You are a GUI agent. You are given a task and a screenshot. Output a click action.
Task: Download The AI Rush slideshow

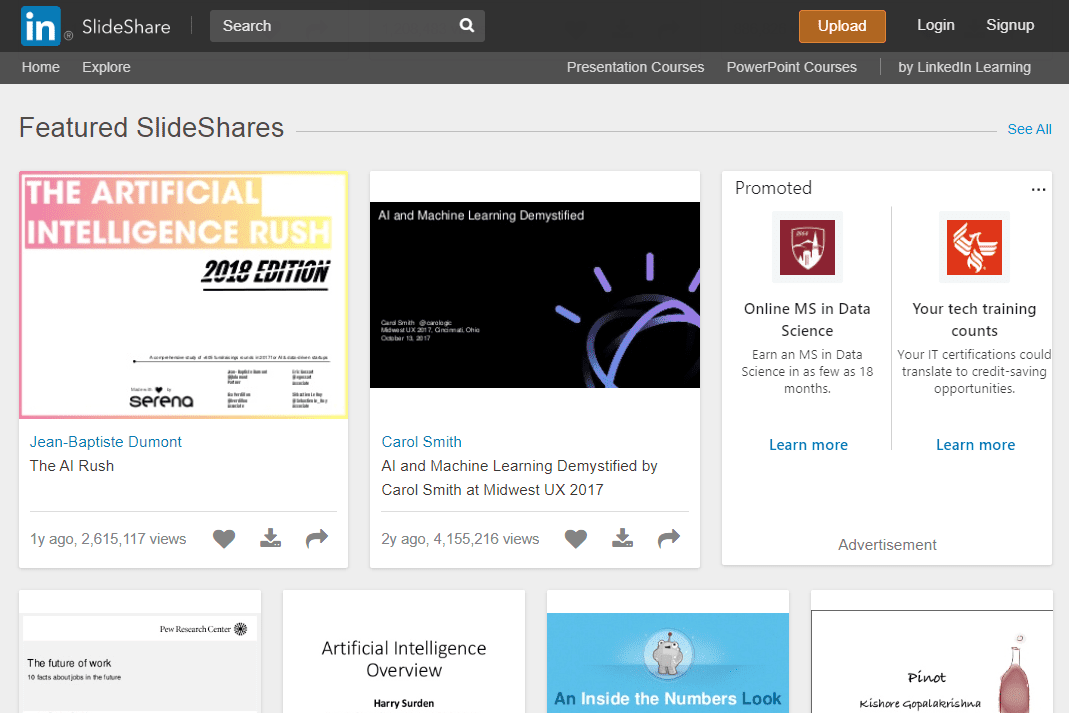(270, 539)
